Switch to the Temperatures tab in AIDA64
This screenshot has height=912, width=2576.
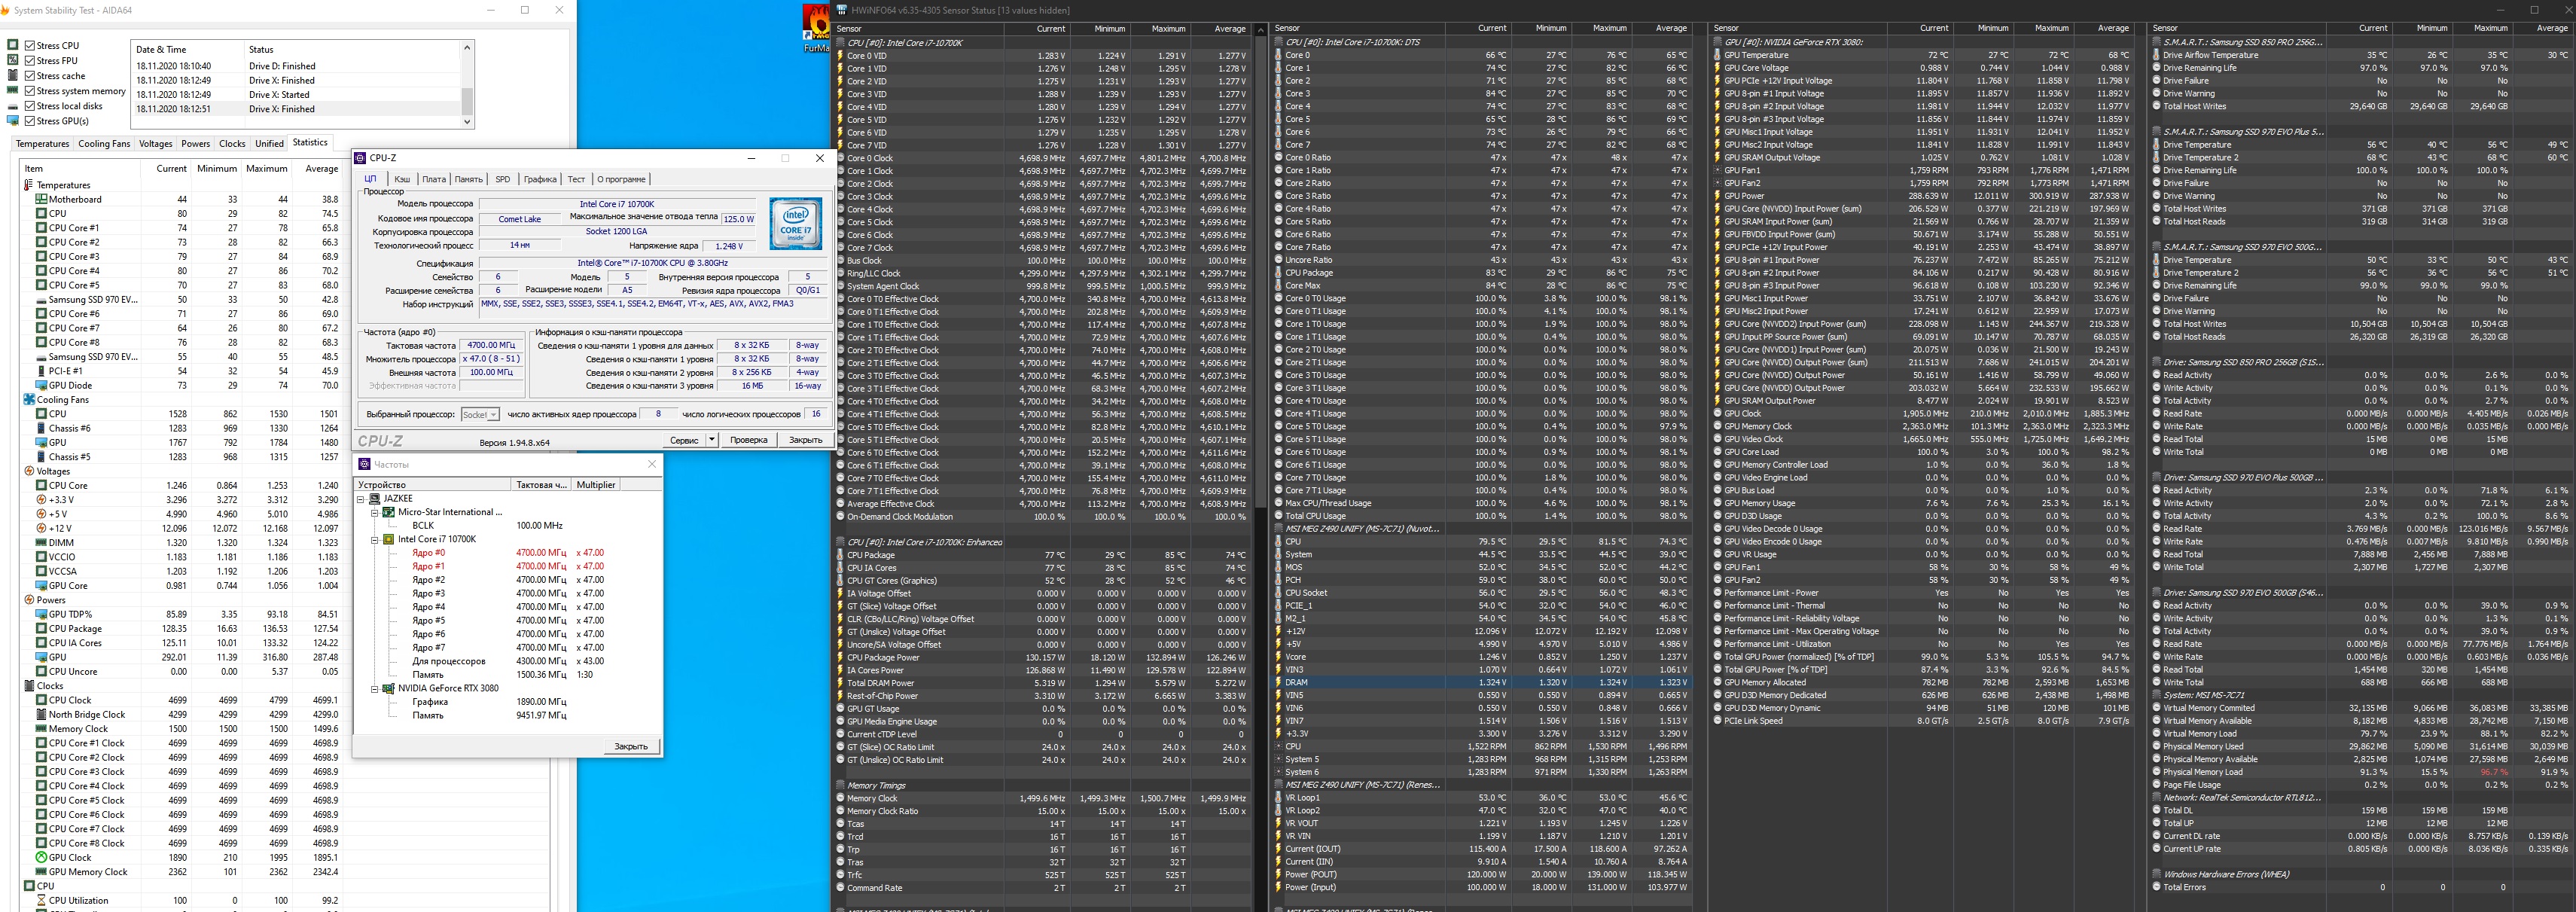coord(43,144)
